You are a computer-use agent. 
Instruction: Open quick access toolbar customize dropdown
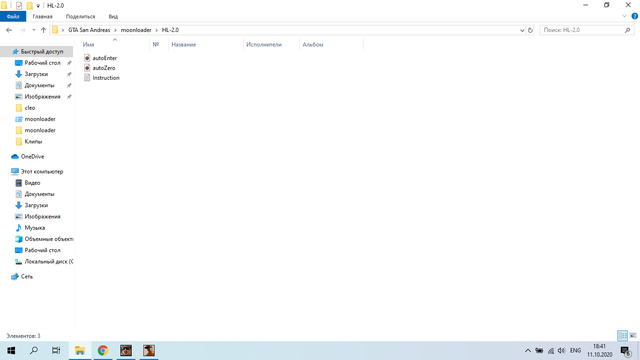(38, 6)
